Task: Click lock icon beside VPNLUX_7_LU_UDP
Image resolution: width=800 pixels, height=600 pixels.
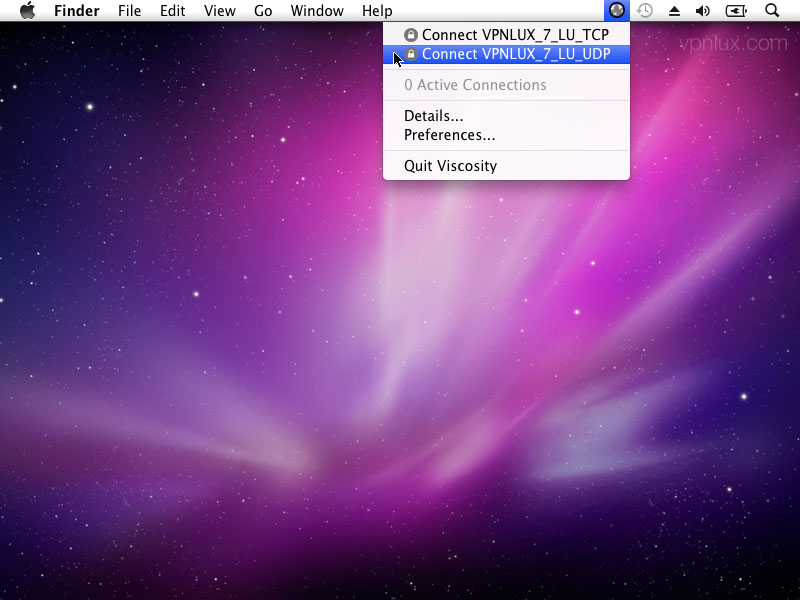Action: click(411, 54)
